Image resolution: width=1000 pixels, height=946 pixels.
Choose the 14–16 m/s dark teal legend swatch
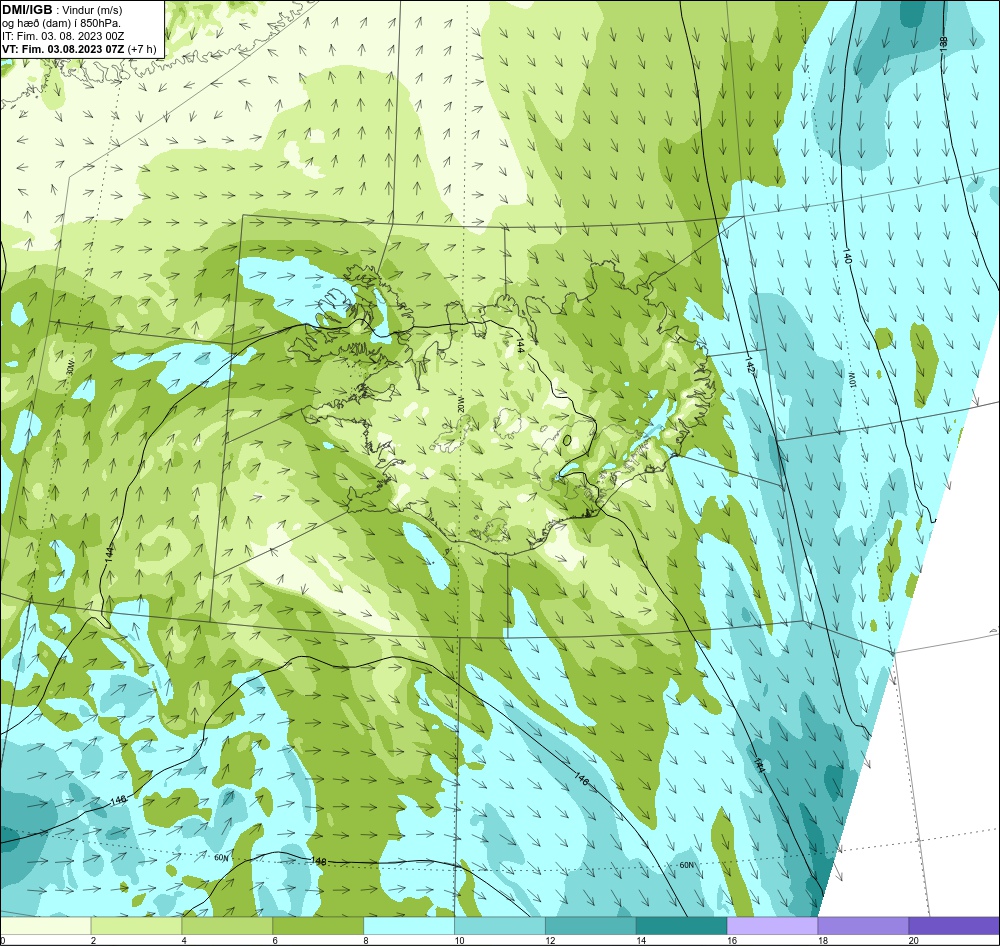[681, 926]
